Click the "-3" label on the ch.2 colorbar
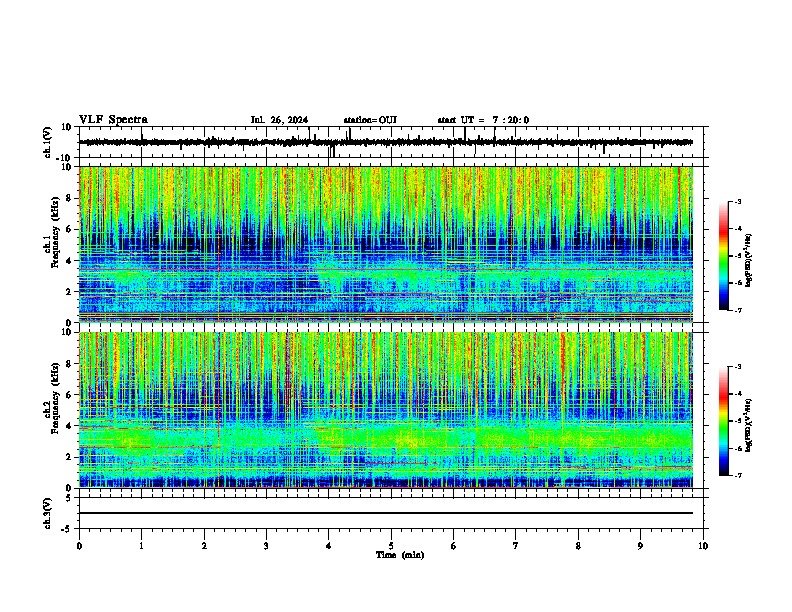The image size is (792, 612). coord(738,367)
